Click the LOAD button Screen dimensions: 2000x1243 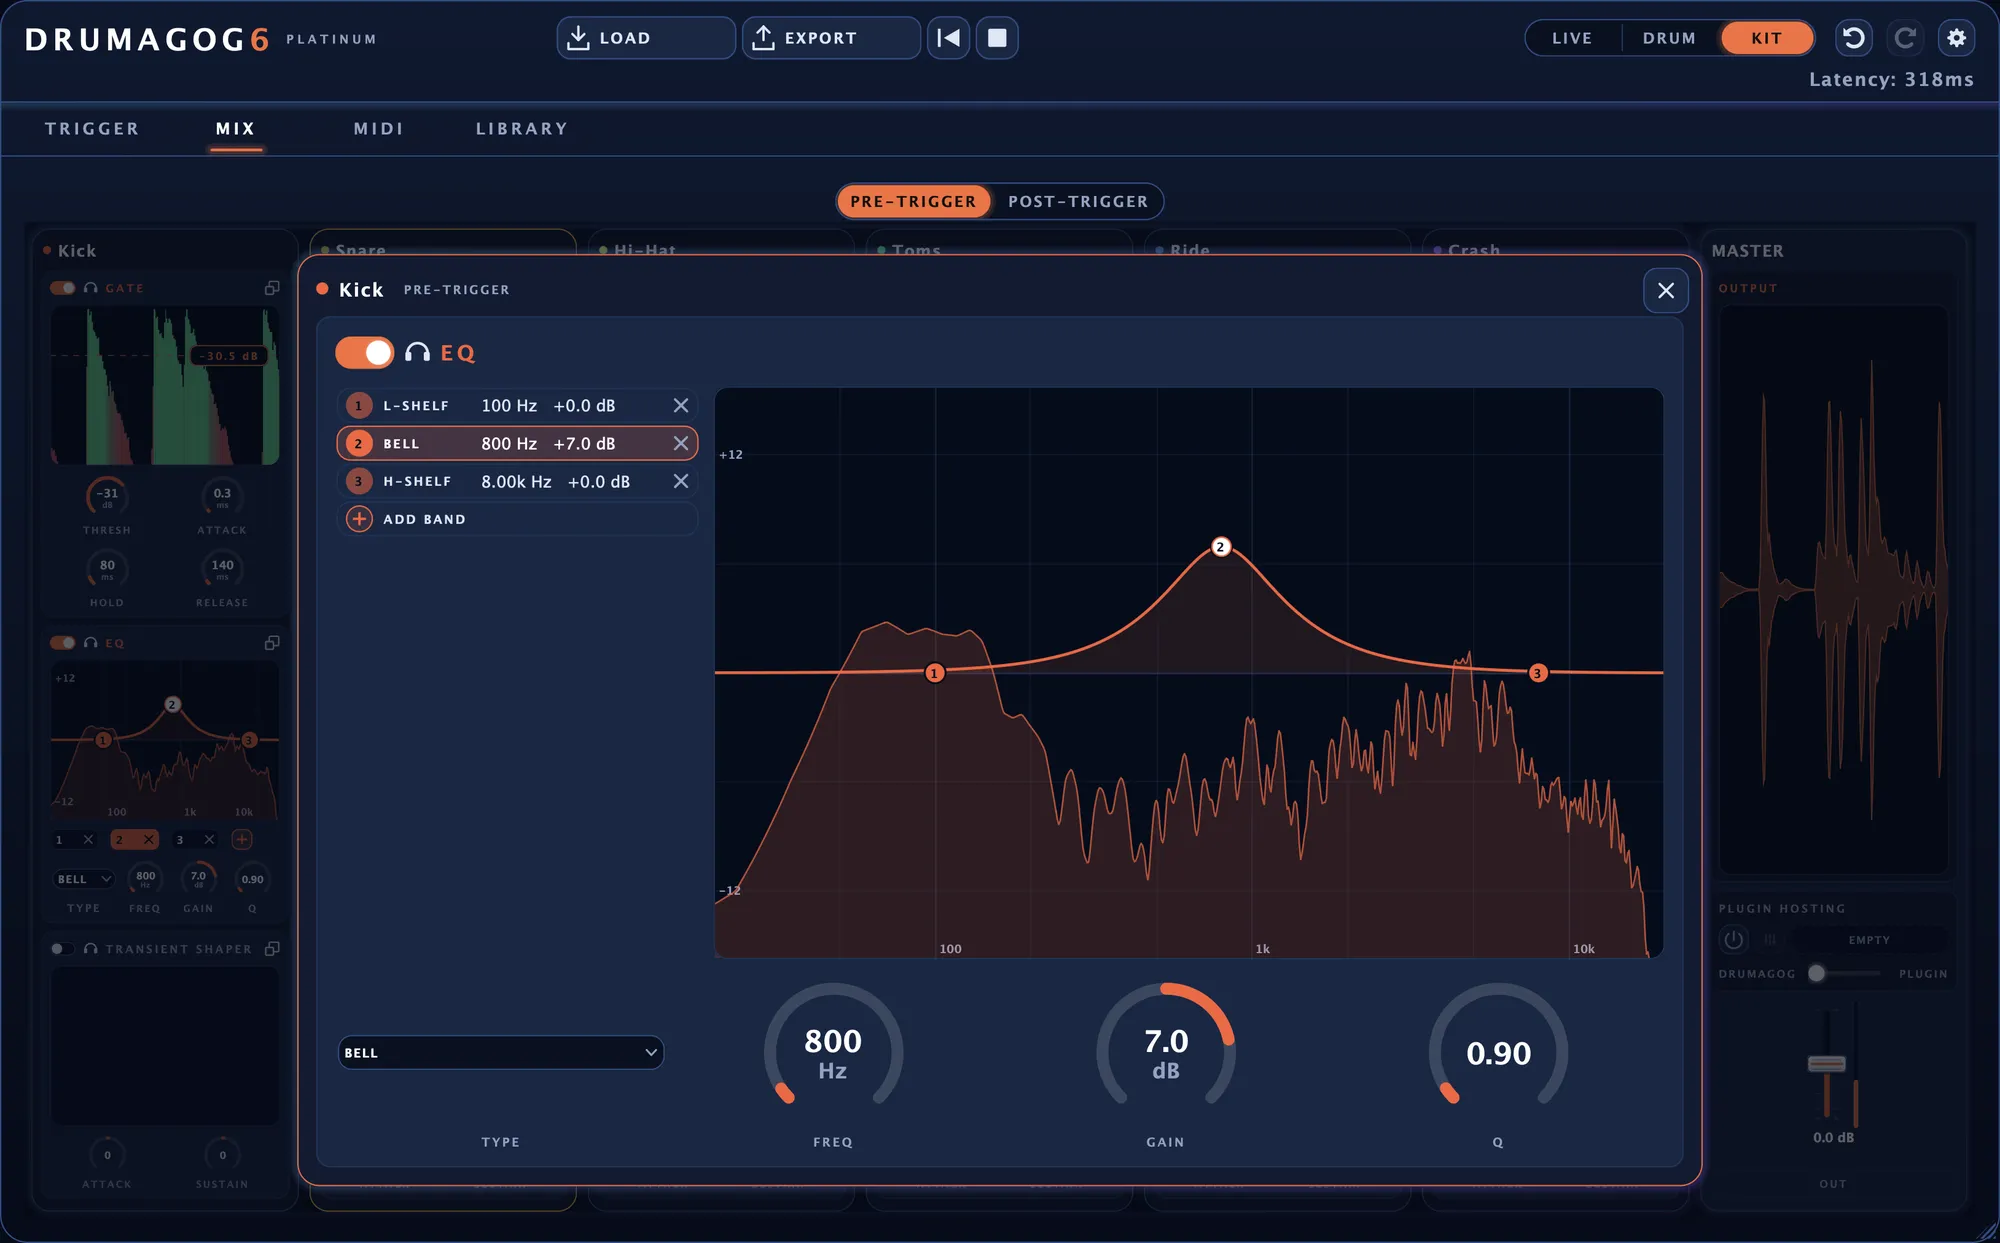coord(645,38)
